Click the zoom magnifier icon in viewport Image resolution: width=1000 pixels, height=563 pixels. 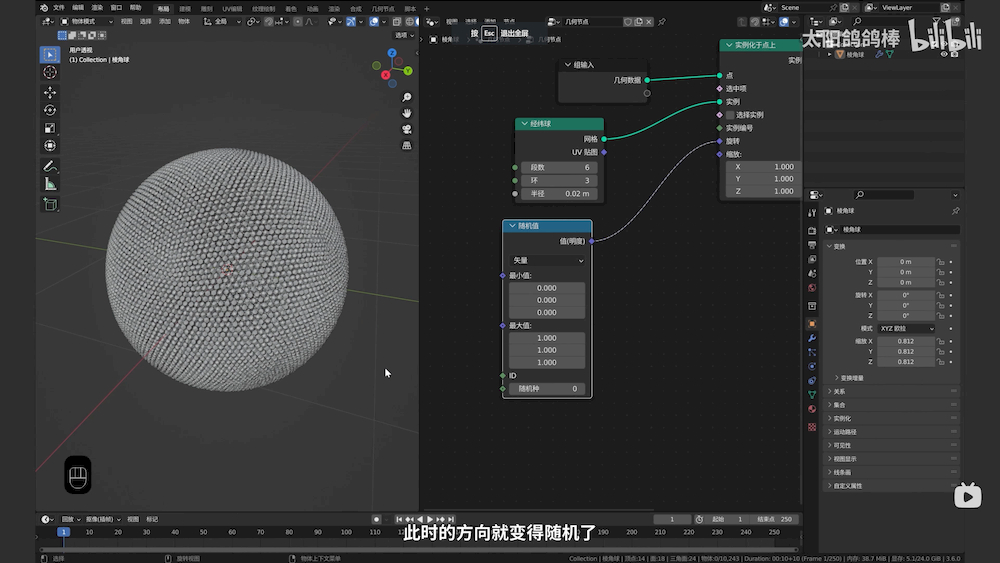point(406,98)
